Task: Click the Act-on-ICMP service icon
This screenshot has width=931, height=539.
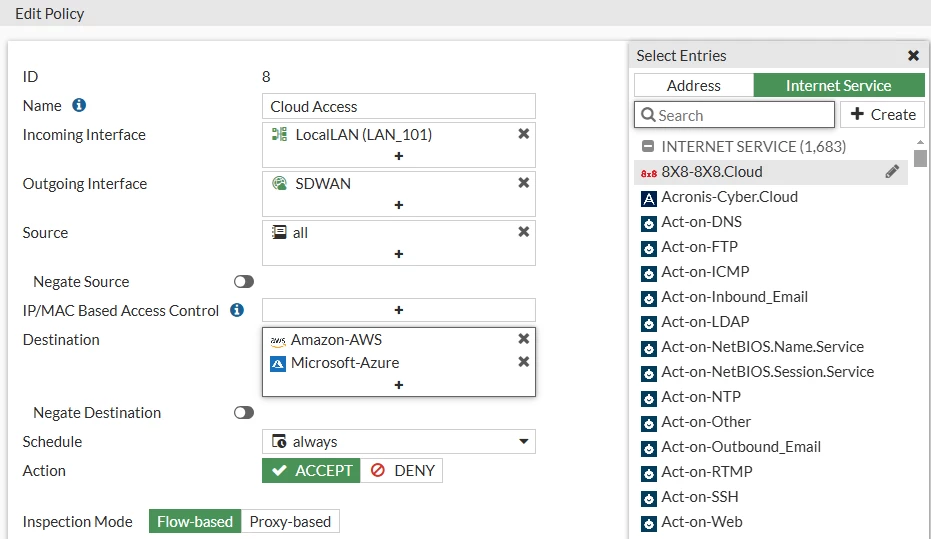Action: pos(649,273)
